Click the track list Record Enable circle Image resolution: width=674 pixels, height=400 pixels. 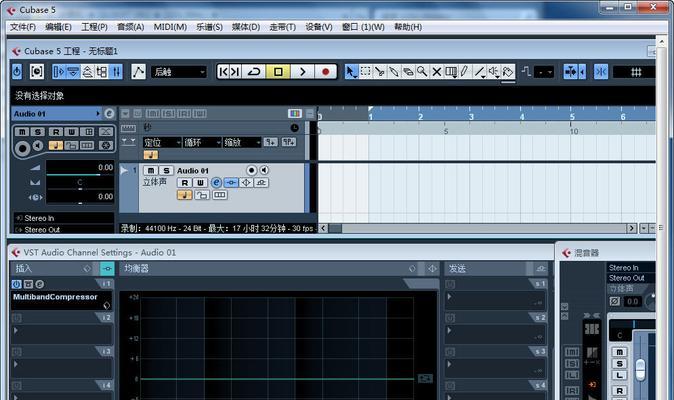(x=251, y=170)
